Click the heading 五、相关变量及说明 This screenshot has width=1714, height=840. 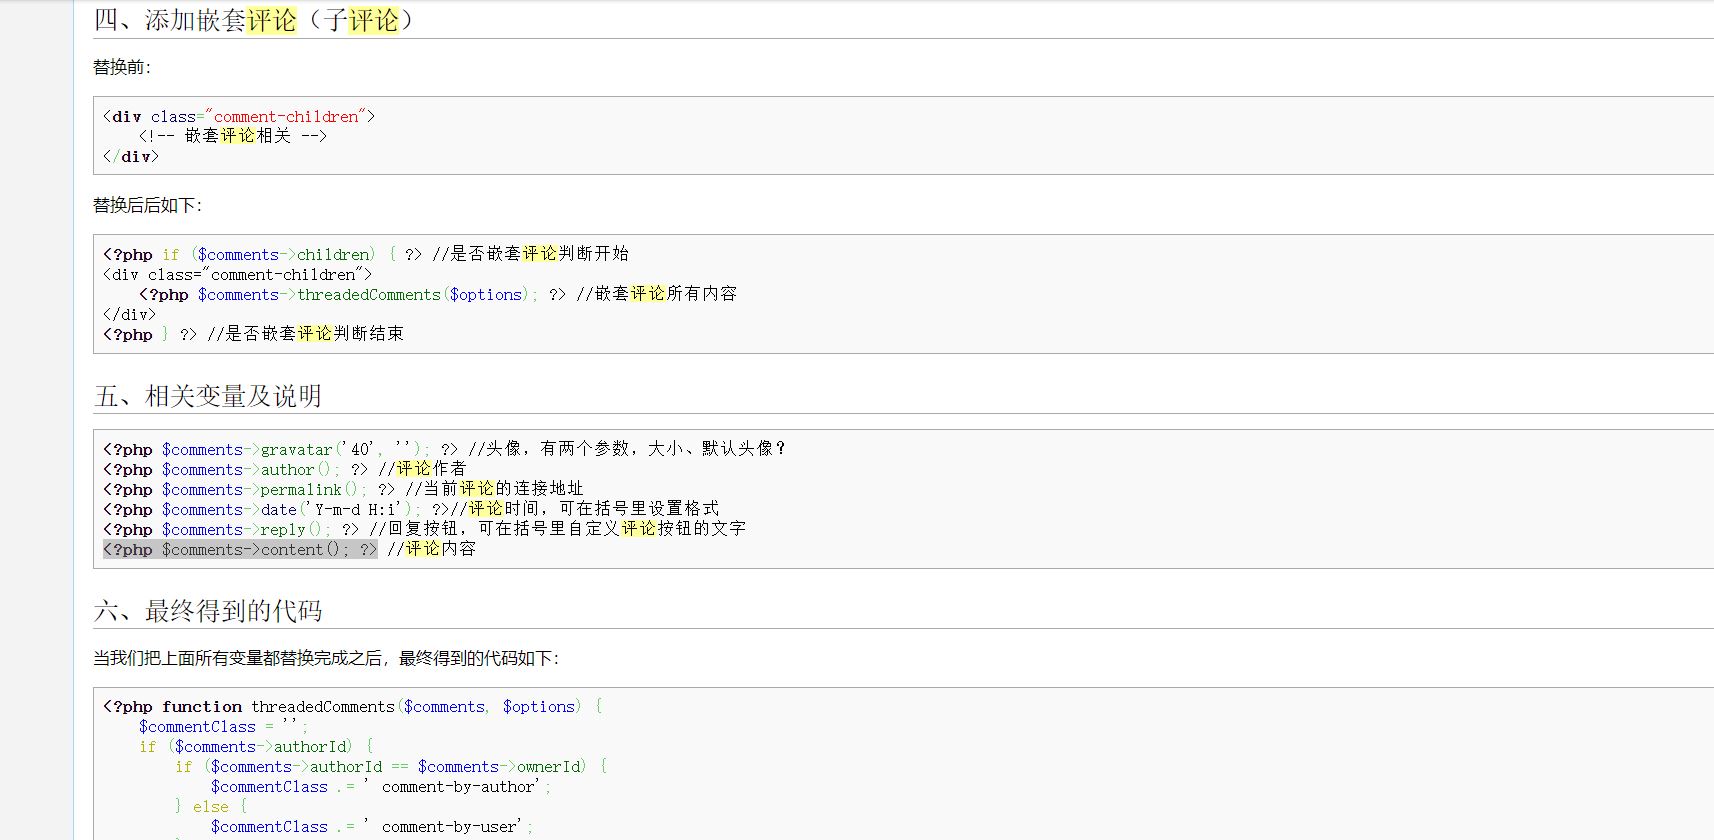pos(208,396)
